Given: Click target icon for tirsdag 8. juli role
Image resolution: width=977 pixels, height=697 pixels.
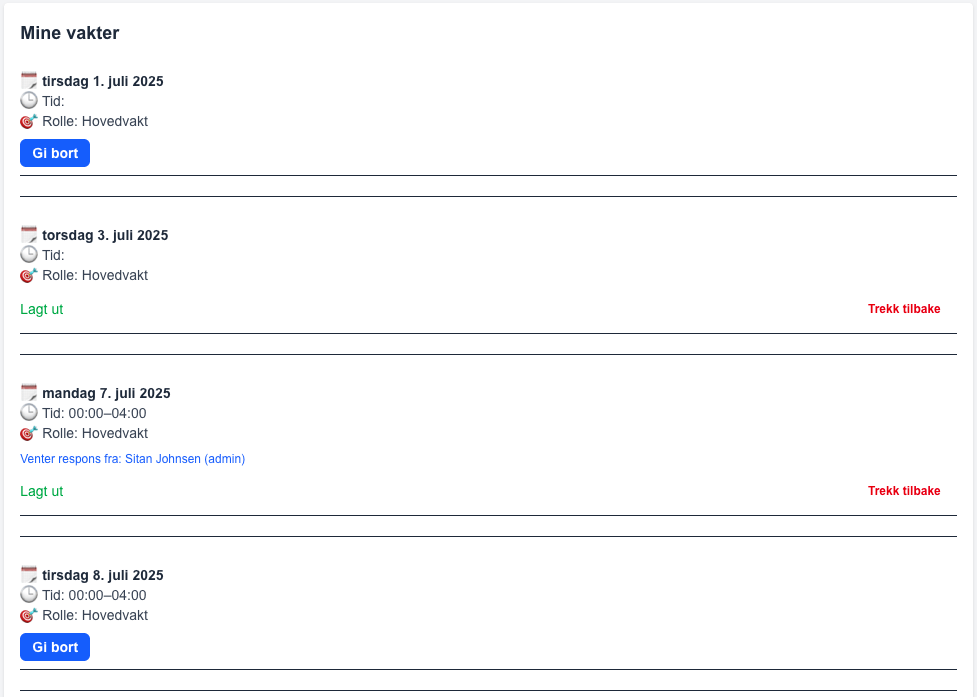Looking at the screenshot, I should pyautogui.click(x=29, y=615).
